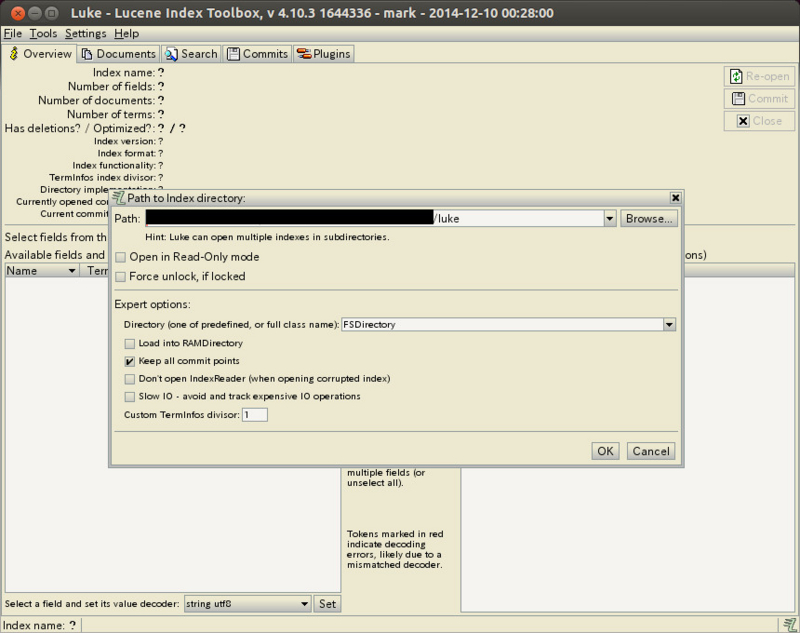Click the Luke icon in status bar
The image size is (800, 633).
tap(790, 625)
